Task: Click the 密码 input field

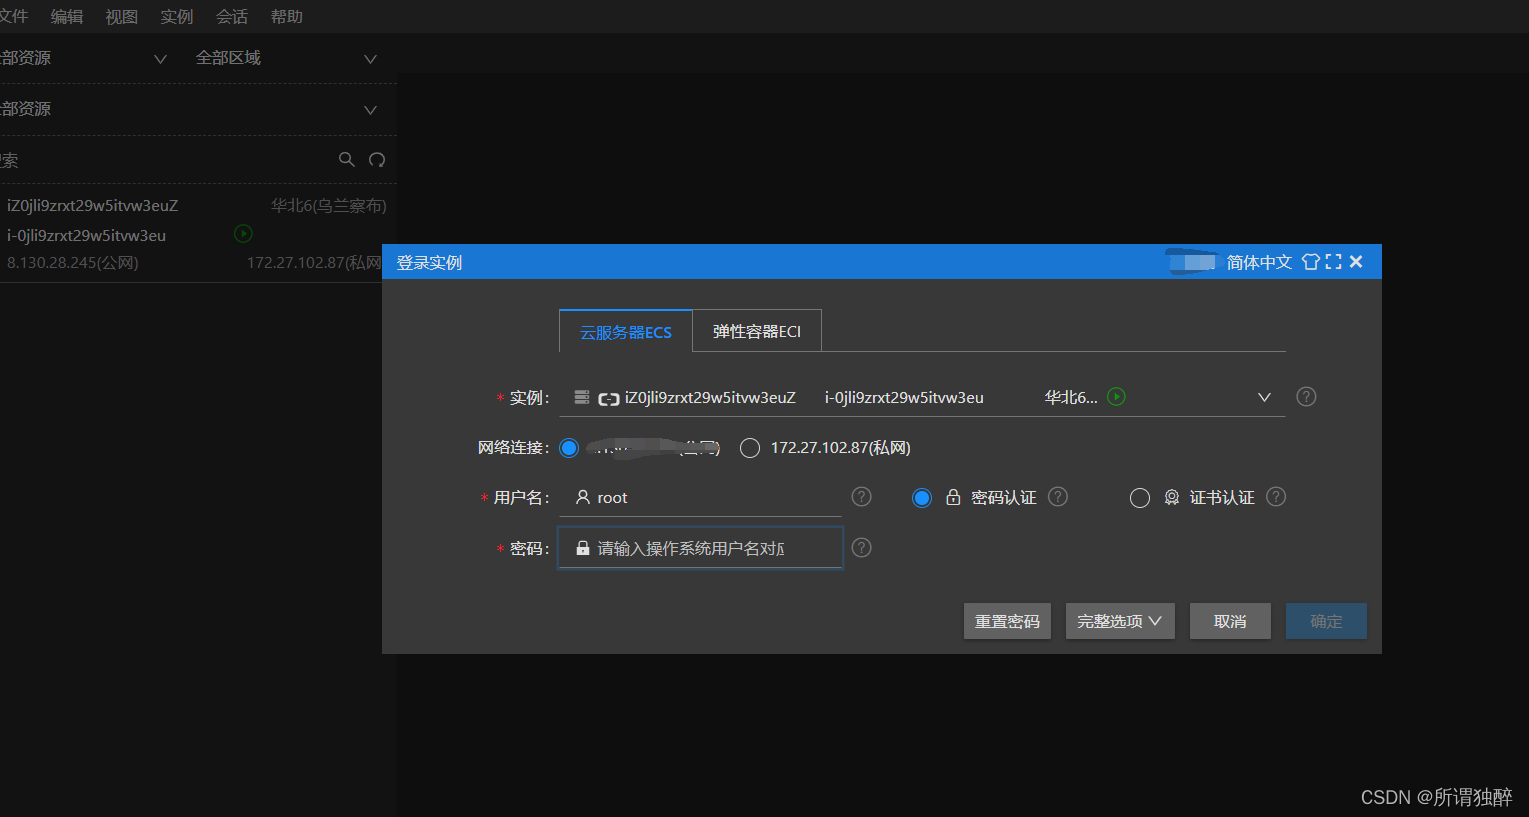Action: (700, 548)
